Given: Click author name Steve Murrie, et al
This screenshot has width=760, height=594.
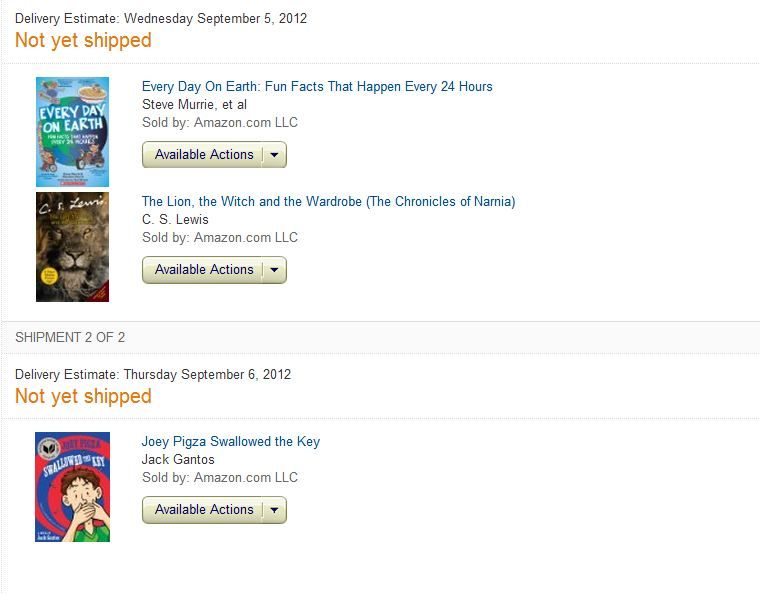Looking at the screenshot, I should click(194, 105).
